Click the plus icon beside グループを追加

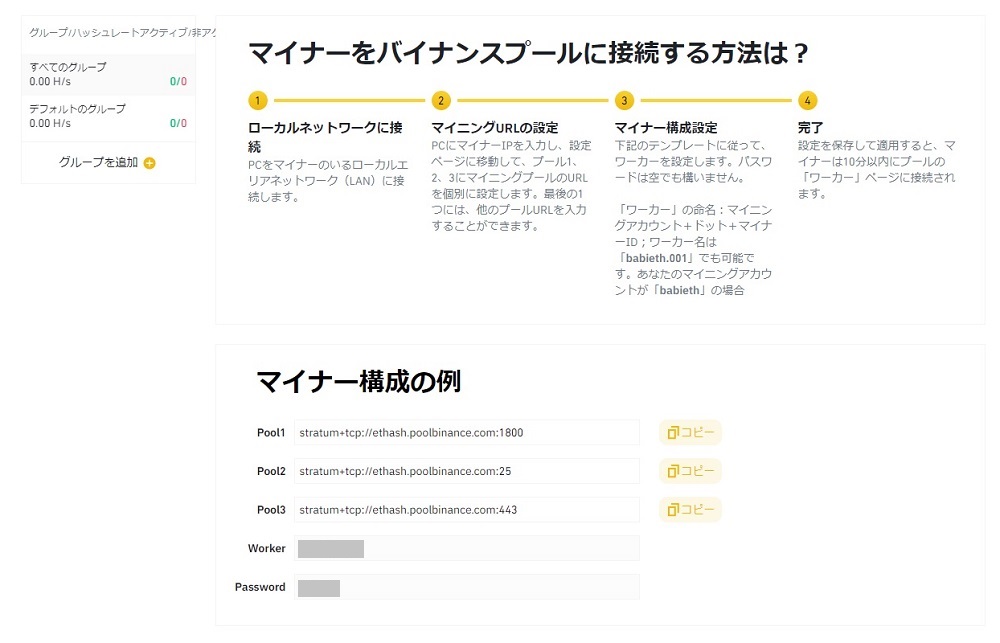150,163
